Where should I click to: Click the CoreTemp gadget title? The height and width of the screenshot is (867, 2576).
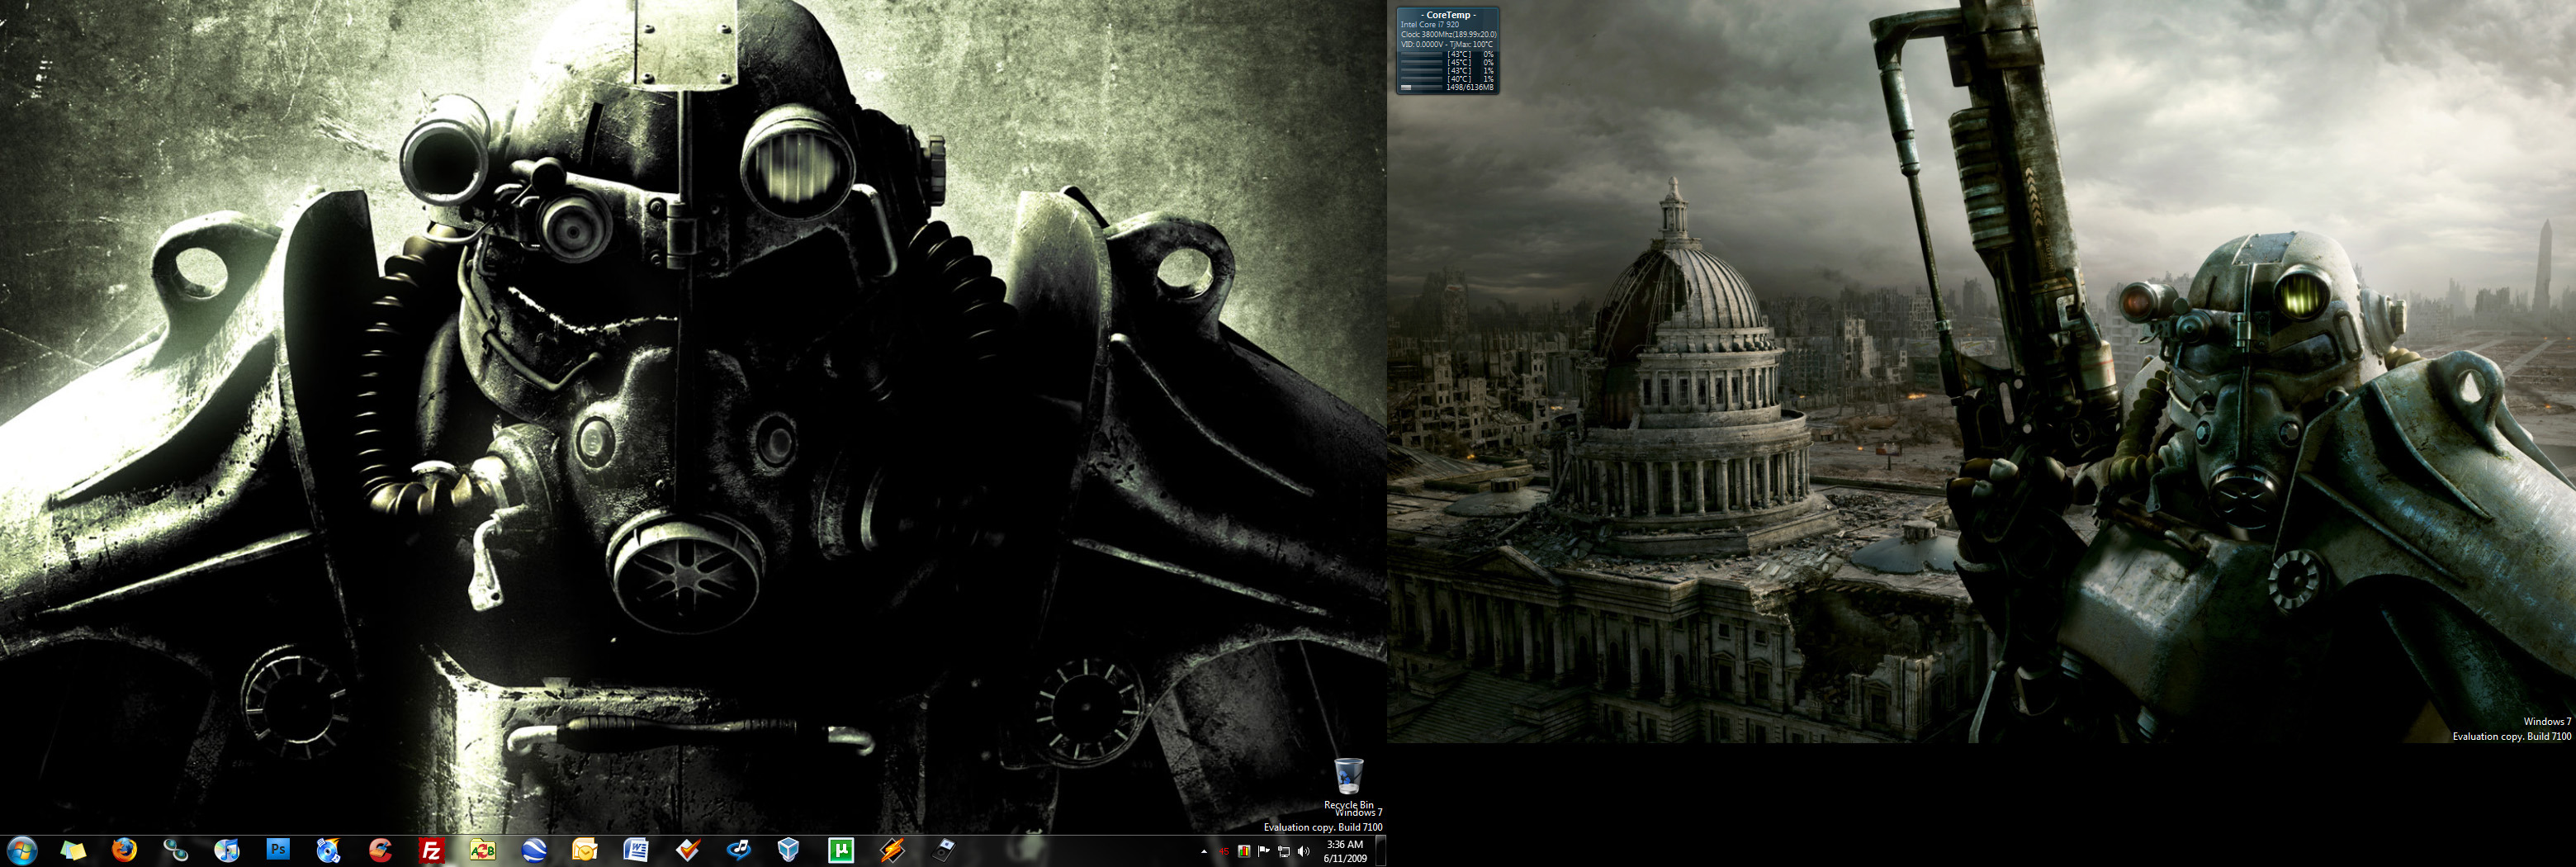pyautogui.click(x=1448, y=15)
